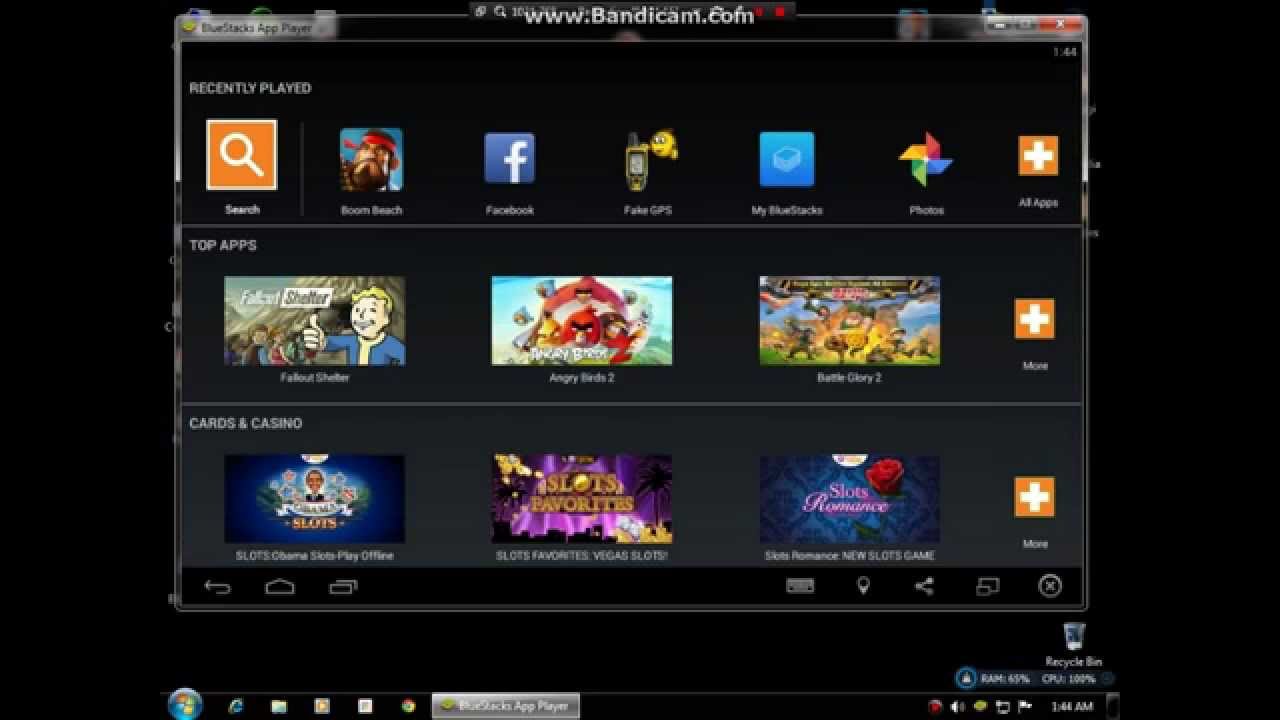Open Slots Favorites Vegas Slots thumbnail
The image size is (1280, 720).
[x=582, y=499]
